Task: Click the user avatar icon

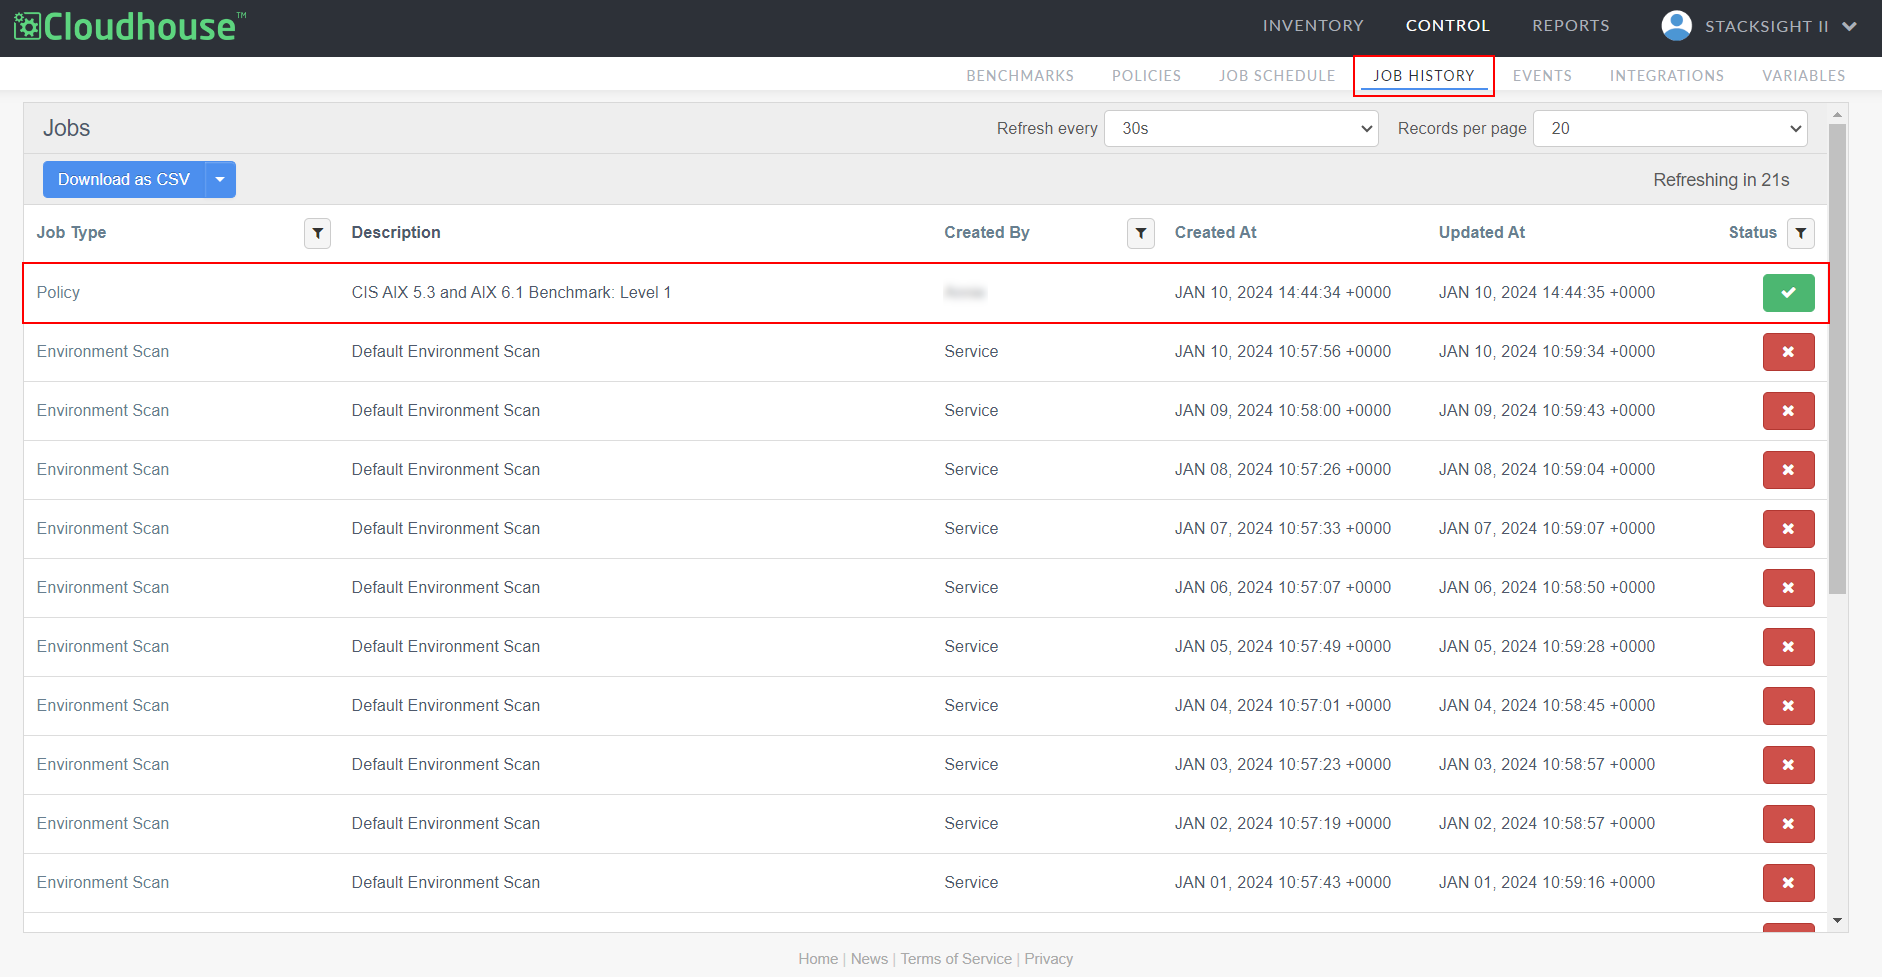Action: 1676,26
